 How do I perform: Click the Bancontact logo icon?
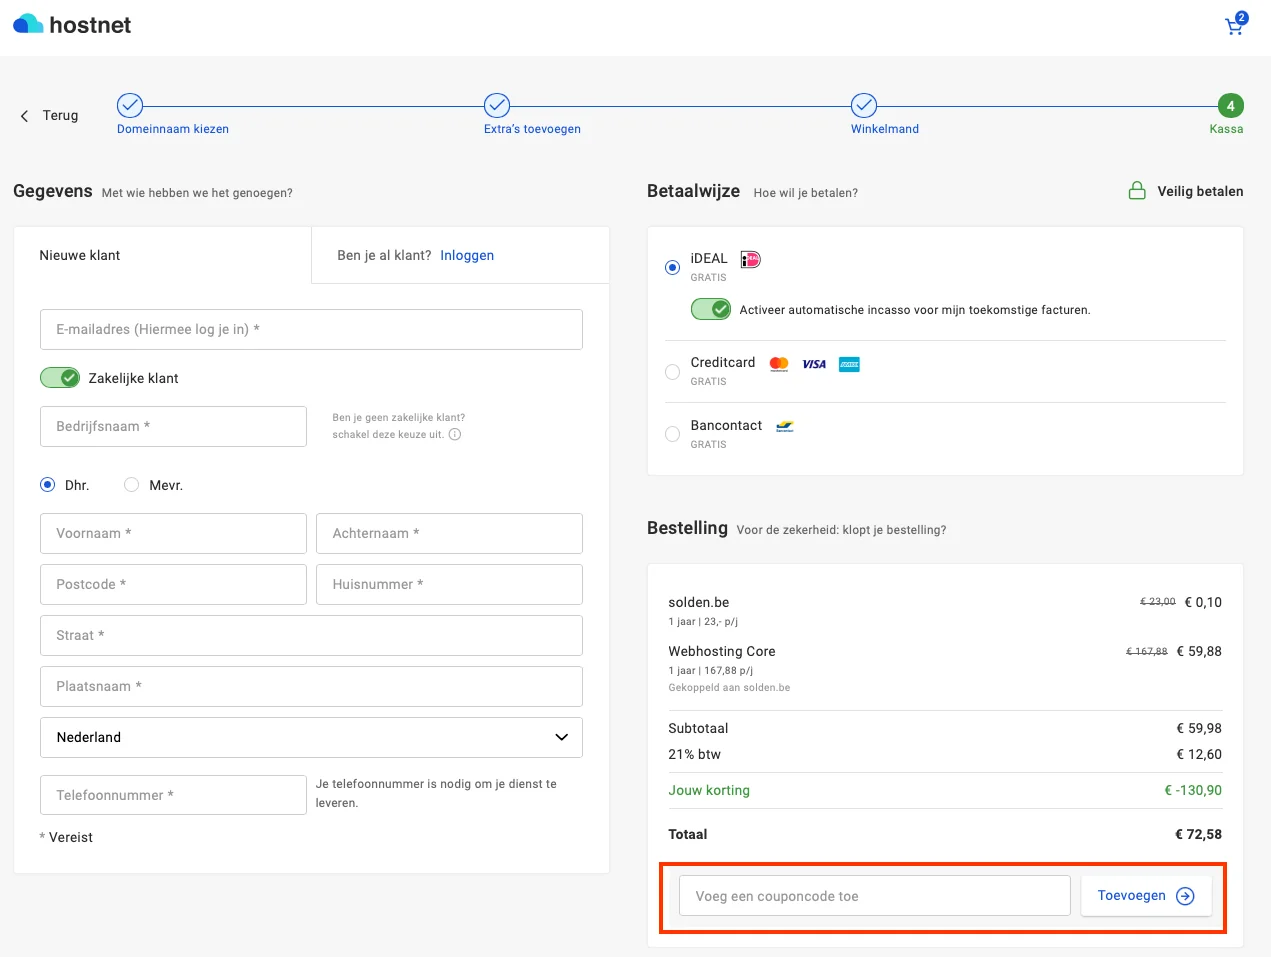point(785,426)
